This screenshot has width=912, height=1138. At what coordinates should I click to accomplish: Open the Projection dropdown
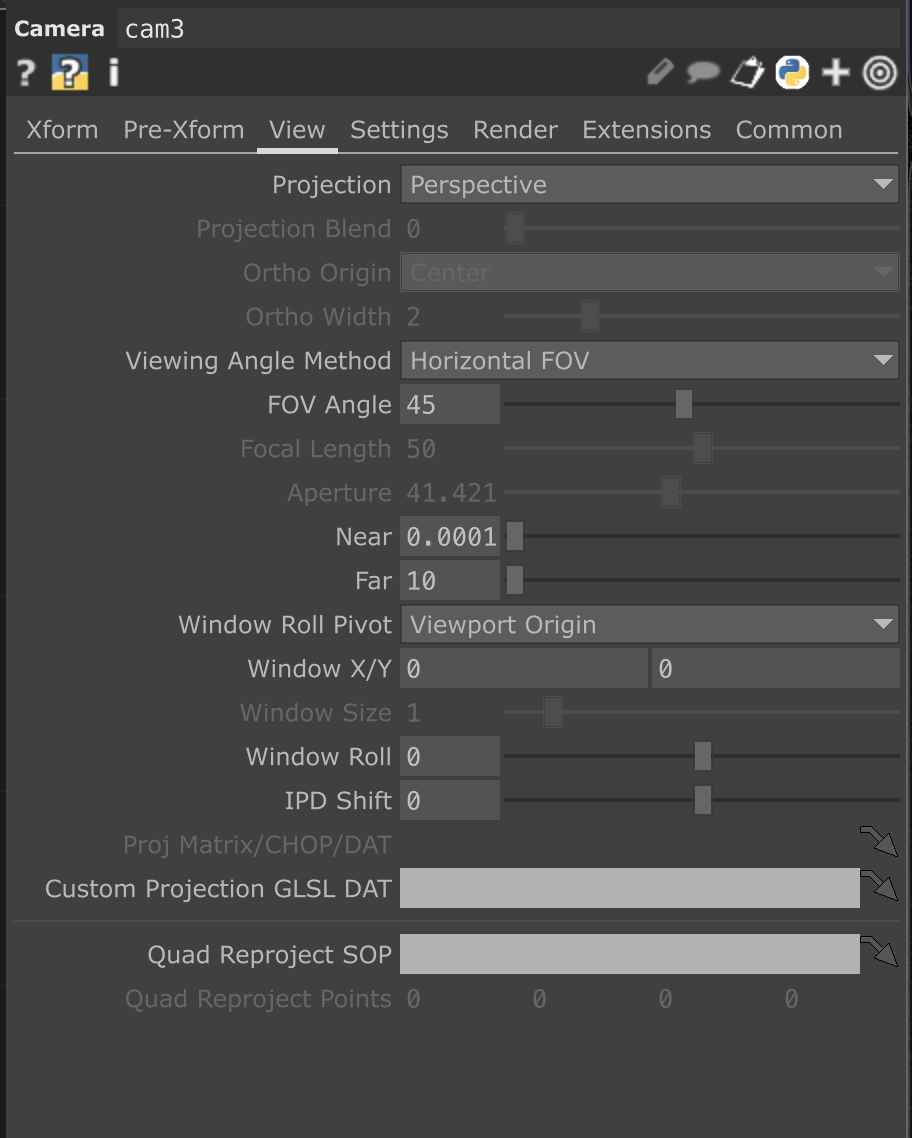point(649,185)
